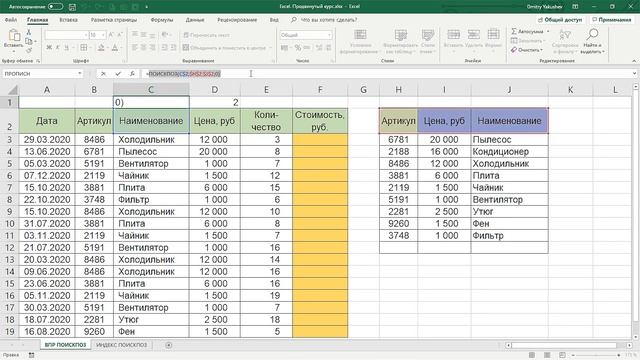
Task: Click the Insert cells icon in ribbon
Action: coord(453,35)
